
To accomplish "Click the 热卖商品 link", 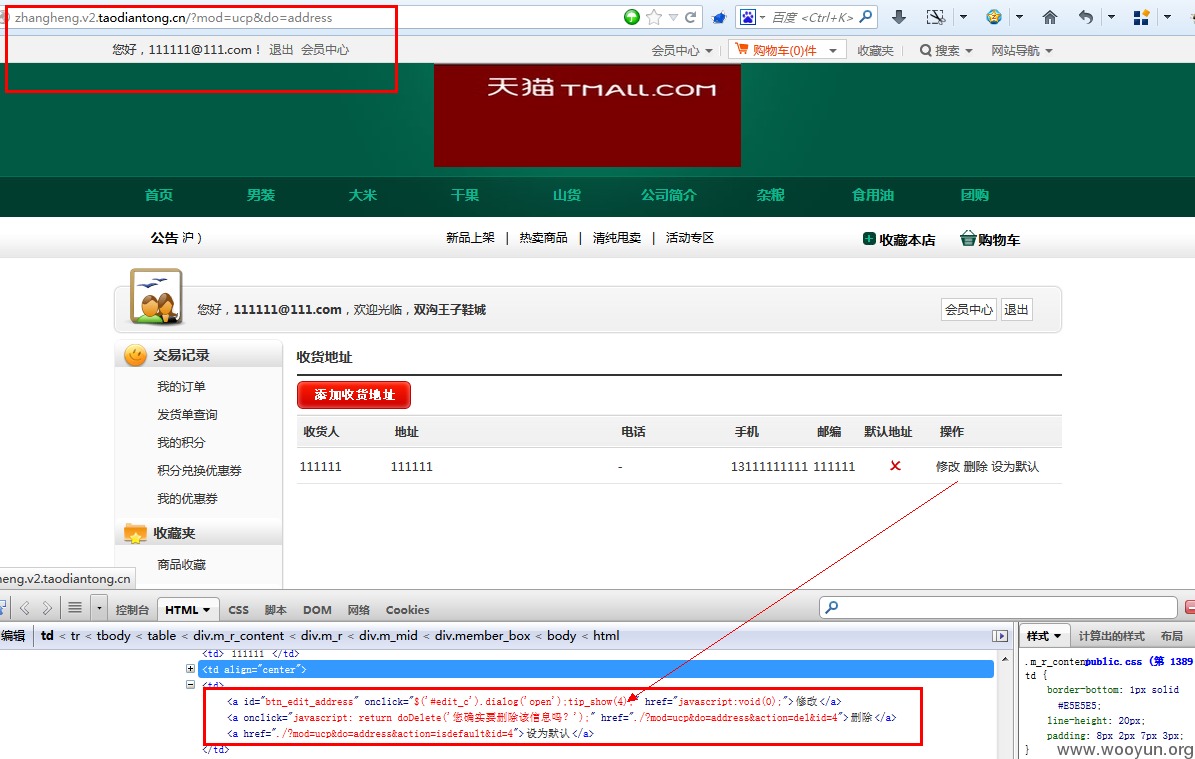I will pos(543,238).
